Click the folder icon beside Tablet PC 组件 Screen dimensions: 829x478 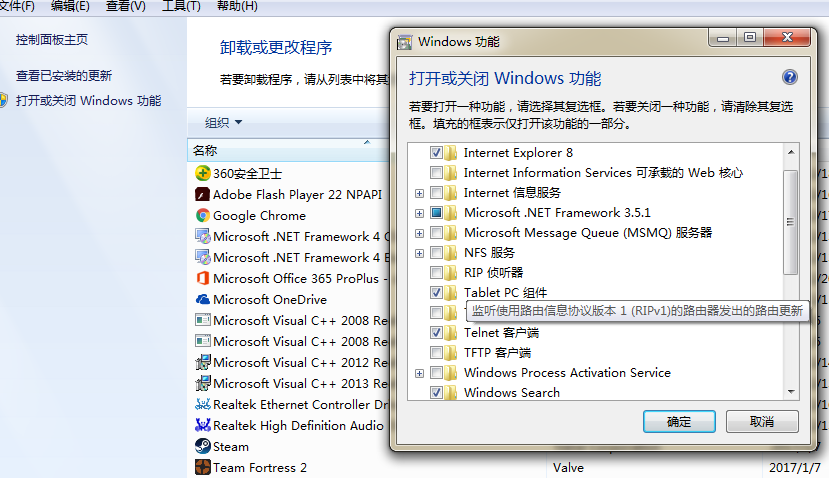click(x=451, y=292)
